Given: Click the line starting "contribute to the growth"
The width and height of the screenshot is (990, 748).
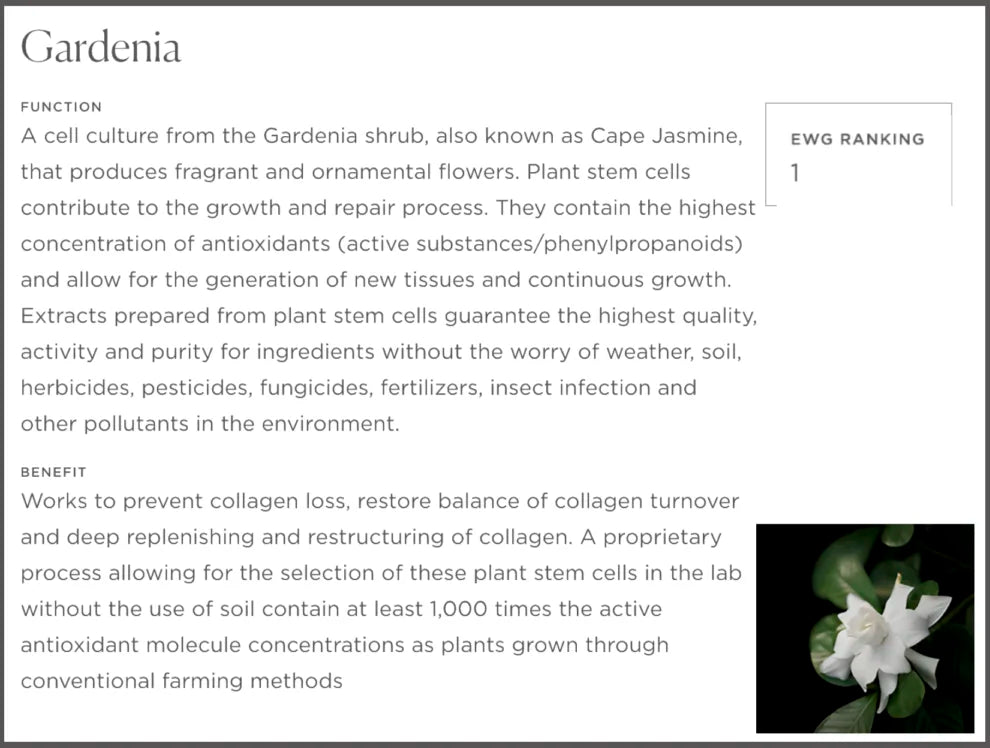Looking at the screenshot, I should click(388, 208).
